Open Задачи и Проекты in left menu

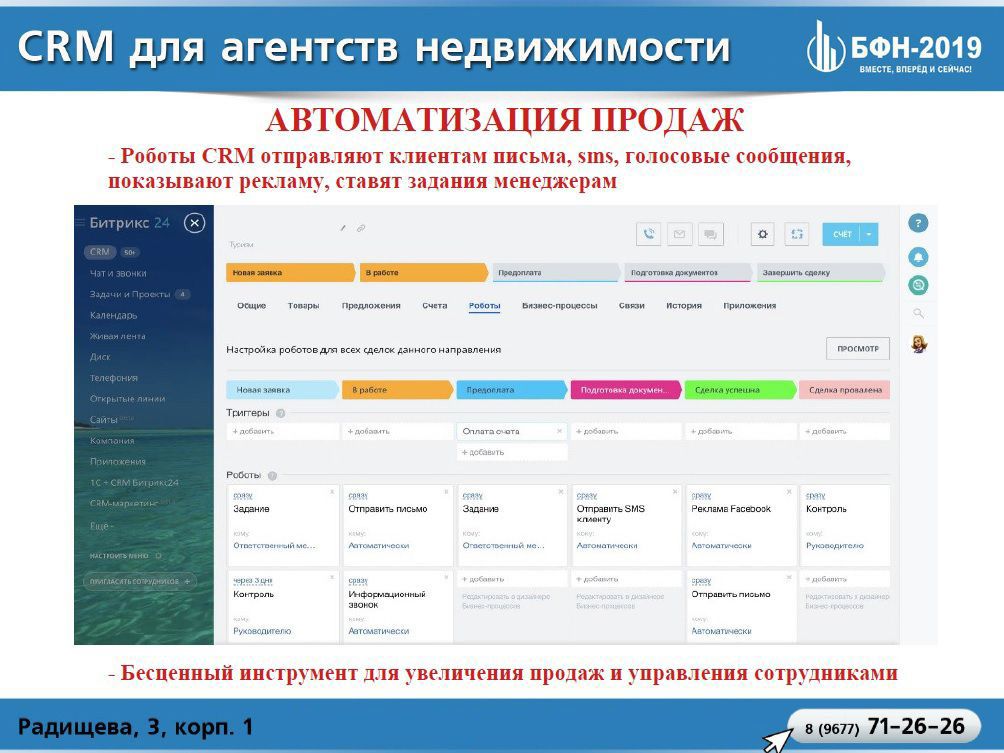129,294
